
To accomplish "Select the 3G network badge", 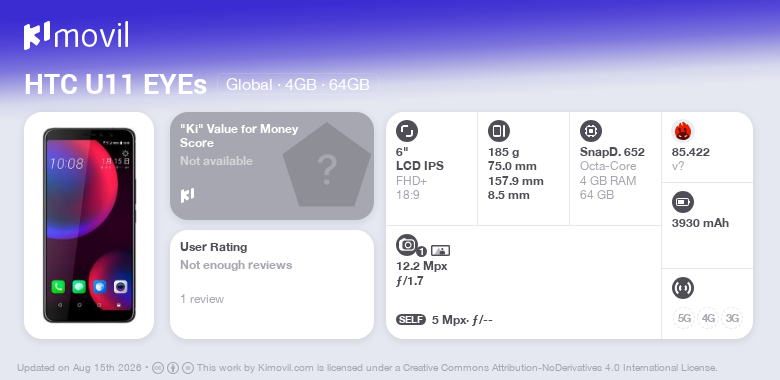I will (x=732, y=318).
